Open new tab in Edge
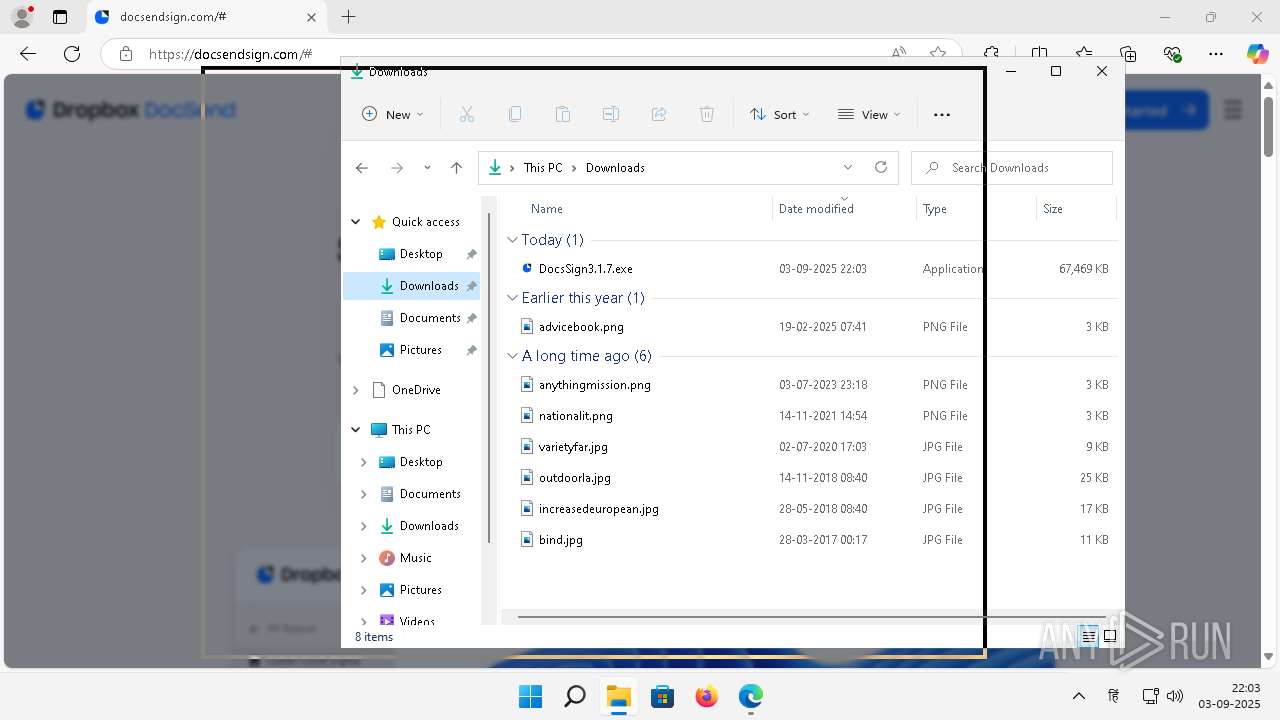Viewport: 1280px width, 720px height. (348, 17)
